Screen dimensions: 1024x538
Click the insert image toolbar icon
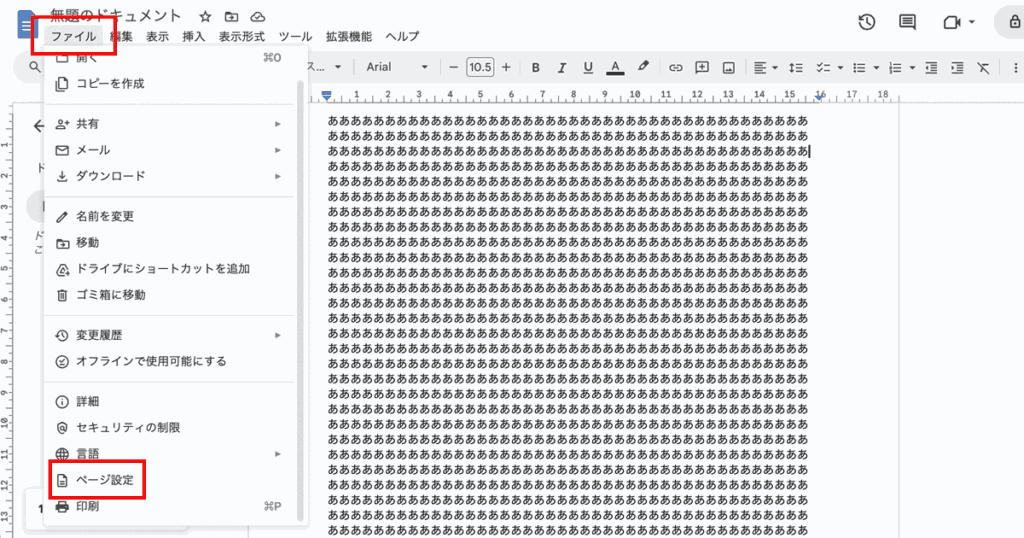click(729, 67)
